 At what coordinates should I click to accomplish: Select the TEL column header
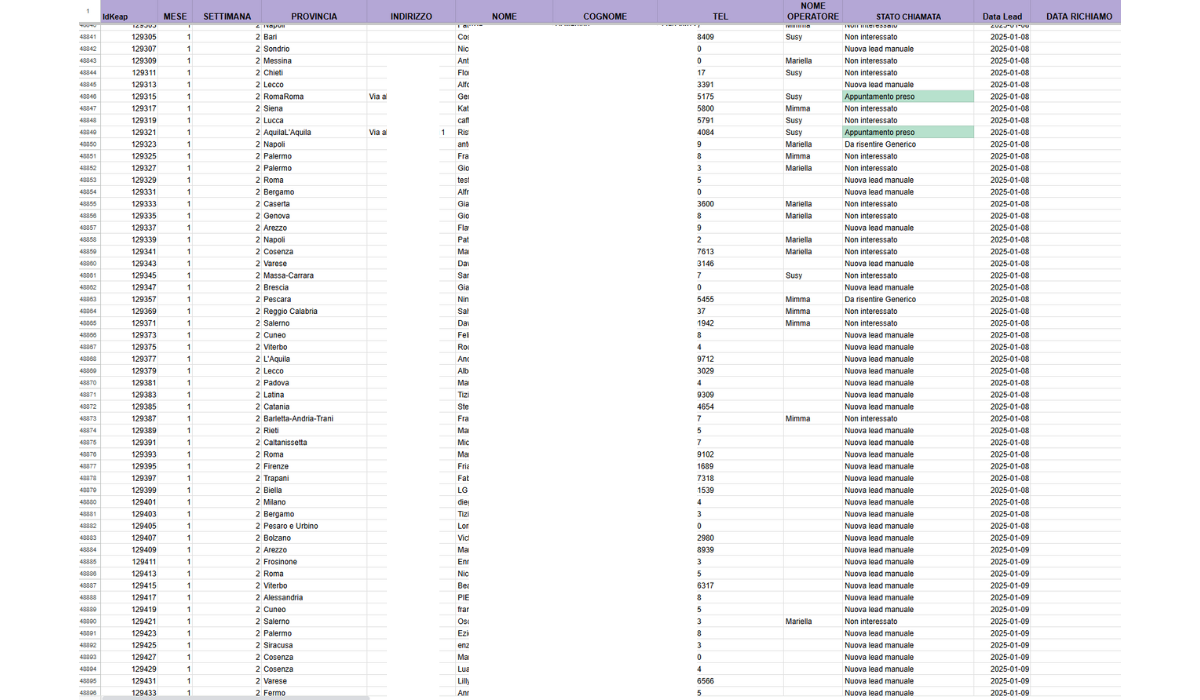pyautogui.click(x=720, y=16)
